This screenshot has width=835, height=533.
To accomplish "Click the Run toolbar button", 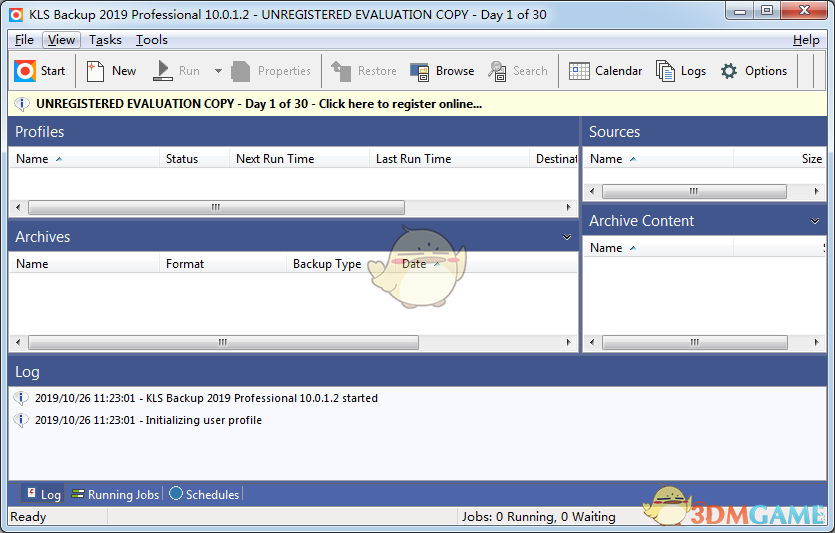I will click(176, 71).
